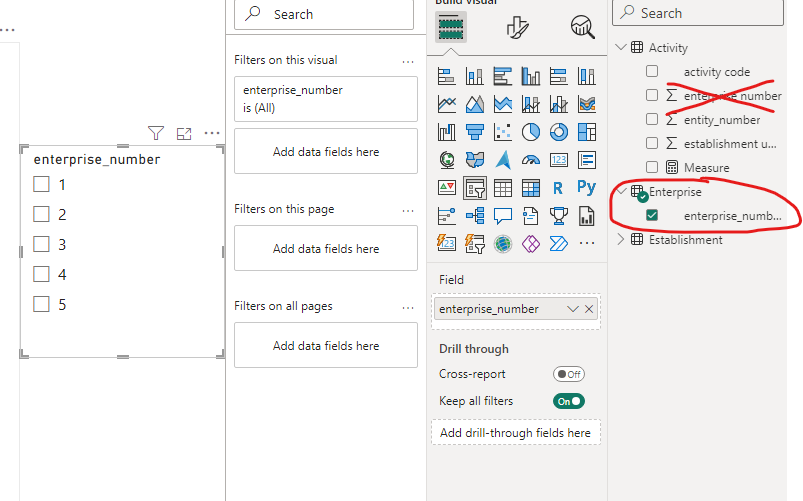803x501 pixels.
Task: Open Filters on this visual options
Action: (408, 62)
